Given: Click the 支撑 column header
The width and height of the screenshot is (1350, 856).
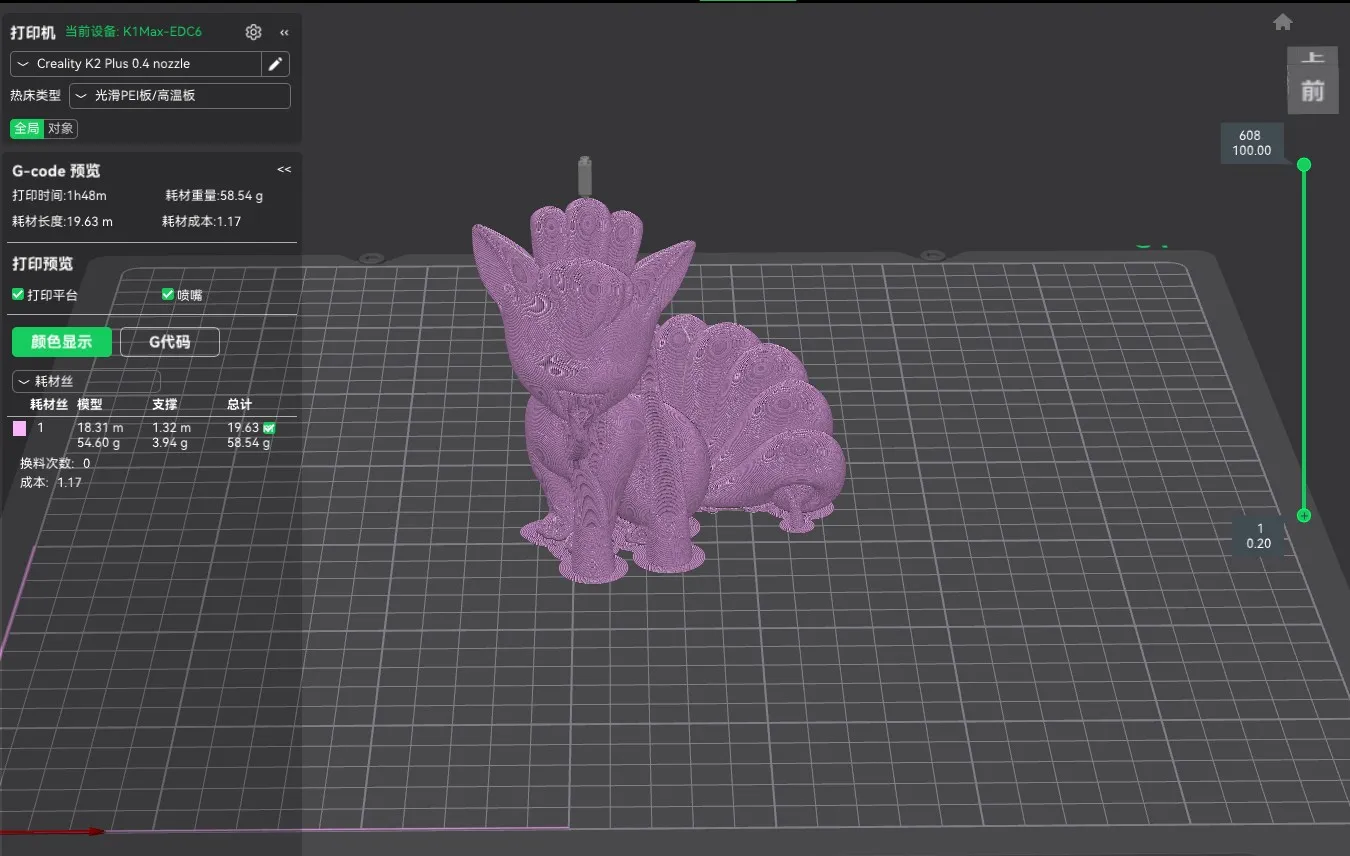Looking at the screenshot, I should coord(165,404).
